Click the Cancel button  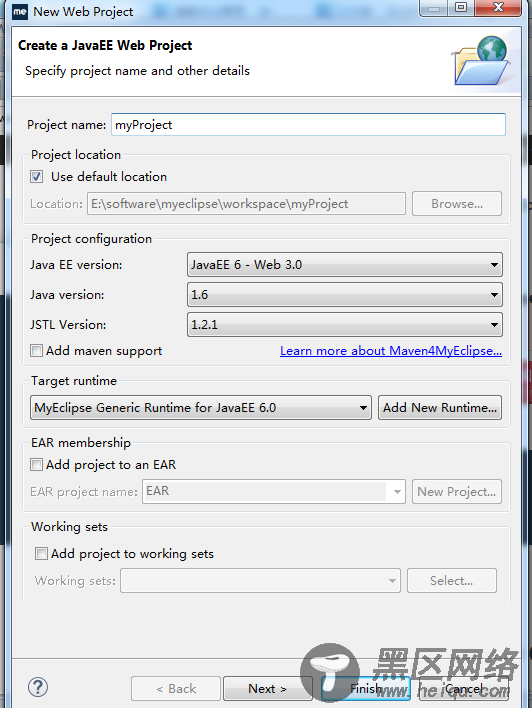click(x=464, y=689)
